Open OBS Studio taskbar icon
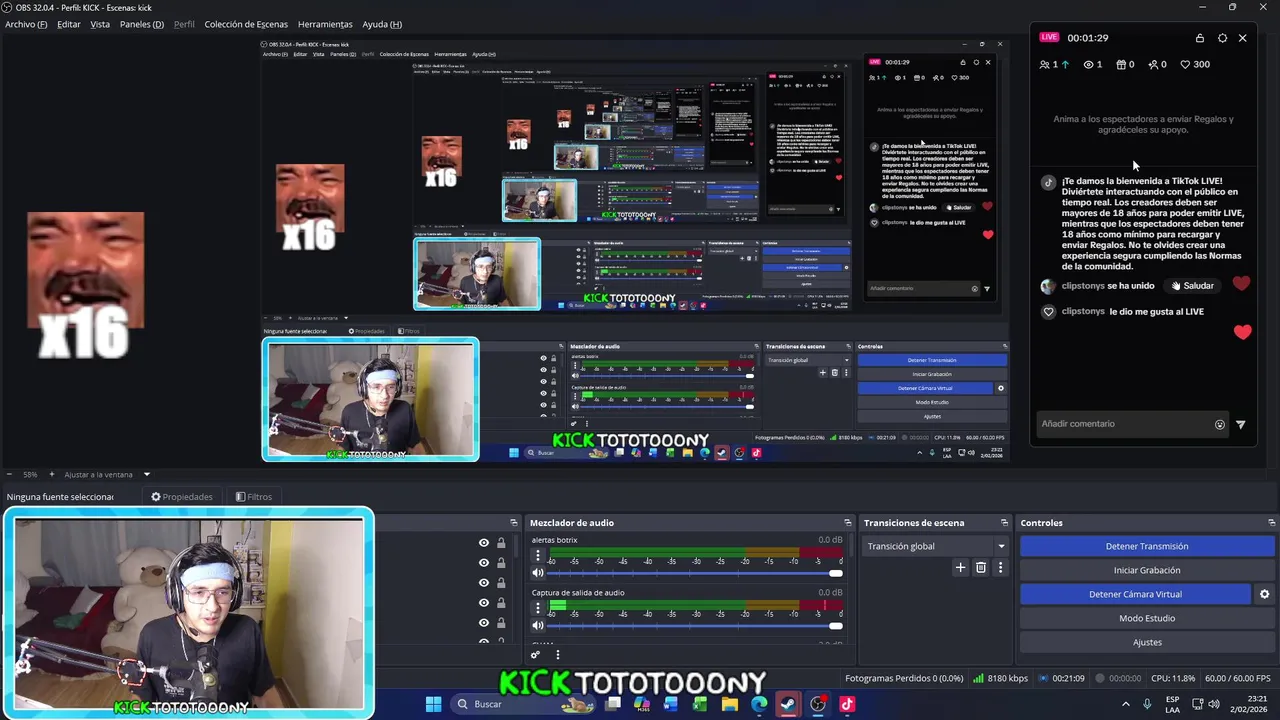The height and width of the screenshot is (720, 1280). 818,704
